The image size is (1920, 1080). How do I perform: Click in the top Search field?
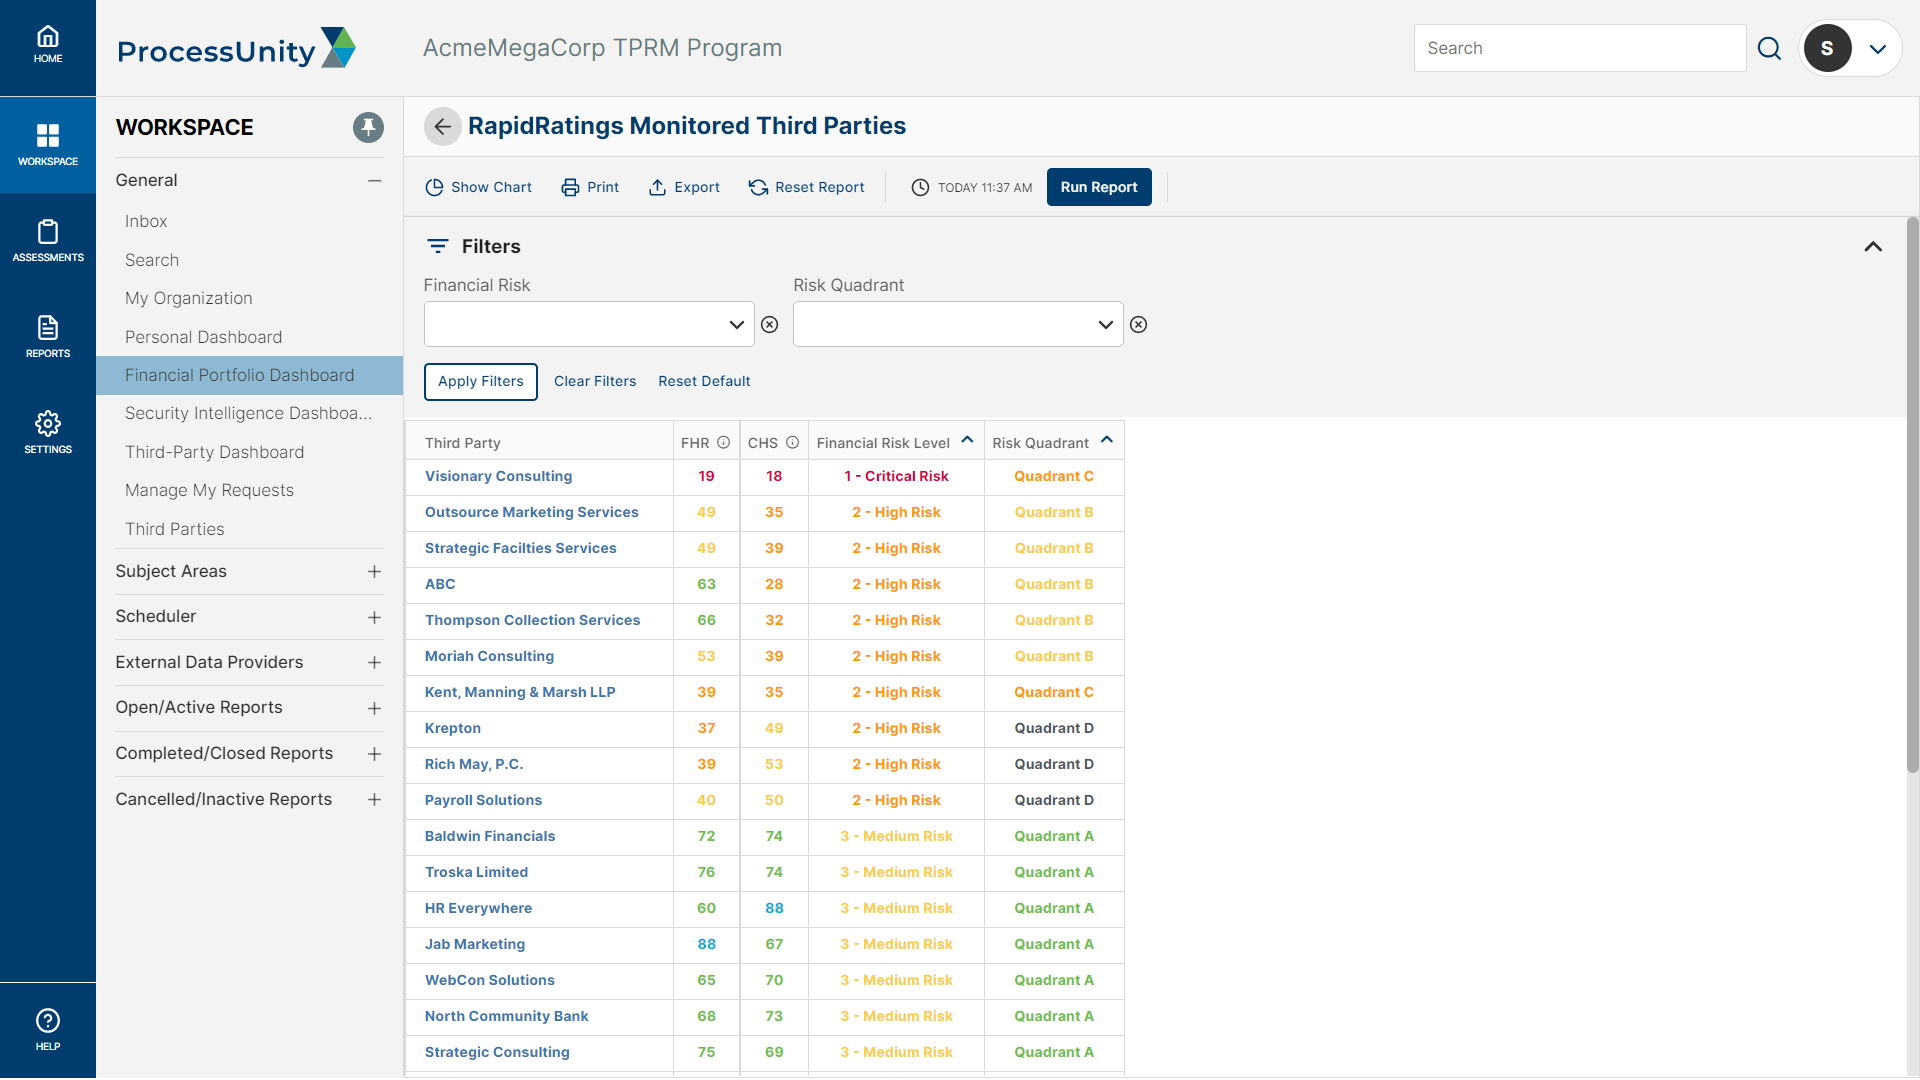1580,48
